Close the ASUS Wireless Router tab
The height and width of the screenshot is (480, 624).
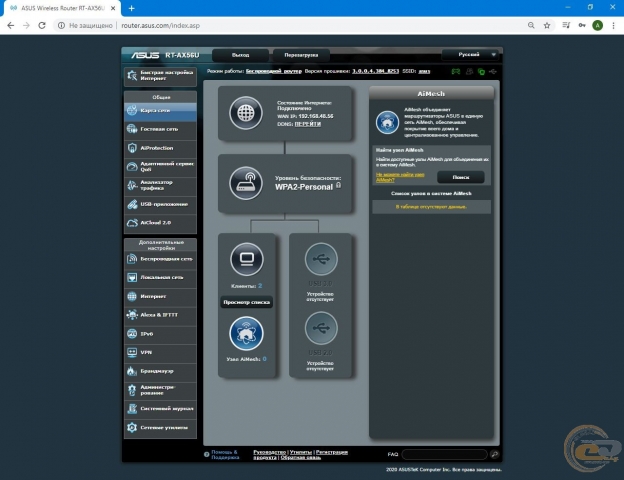(x=113, y=8)
